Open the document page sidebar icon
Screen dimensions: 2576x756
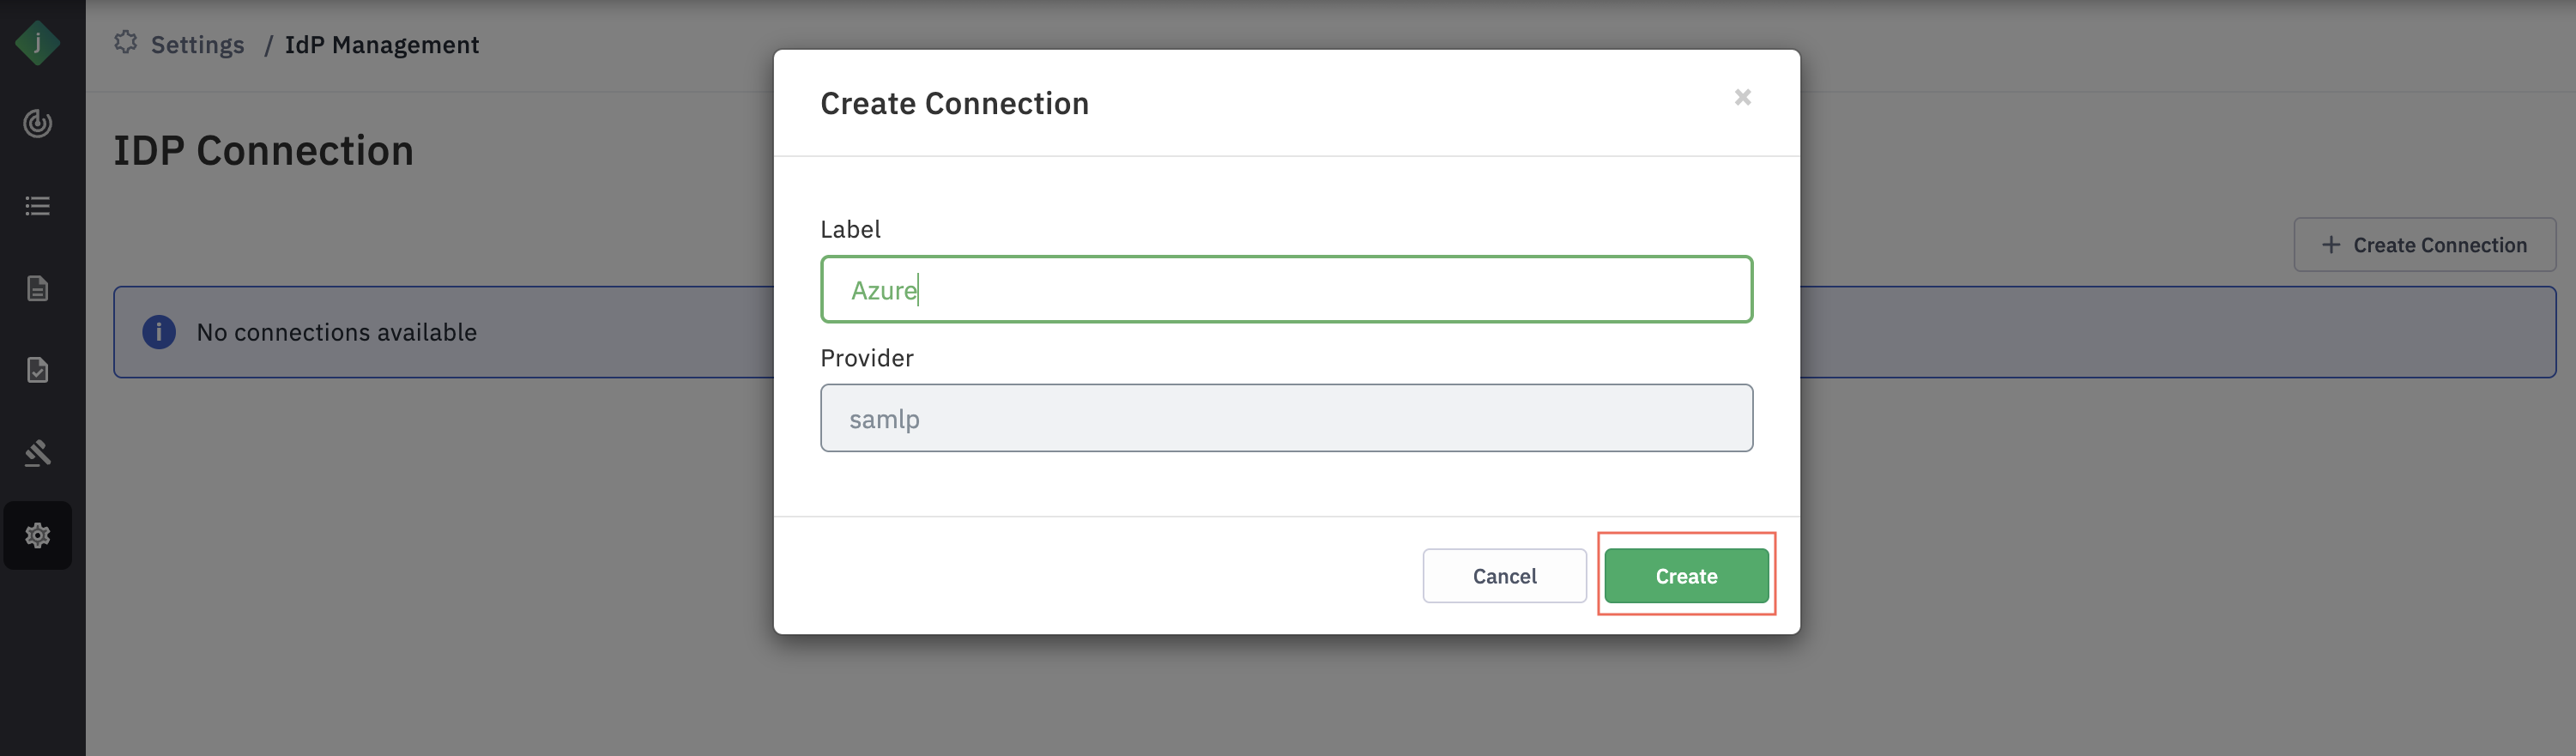[38, 288]
